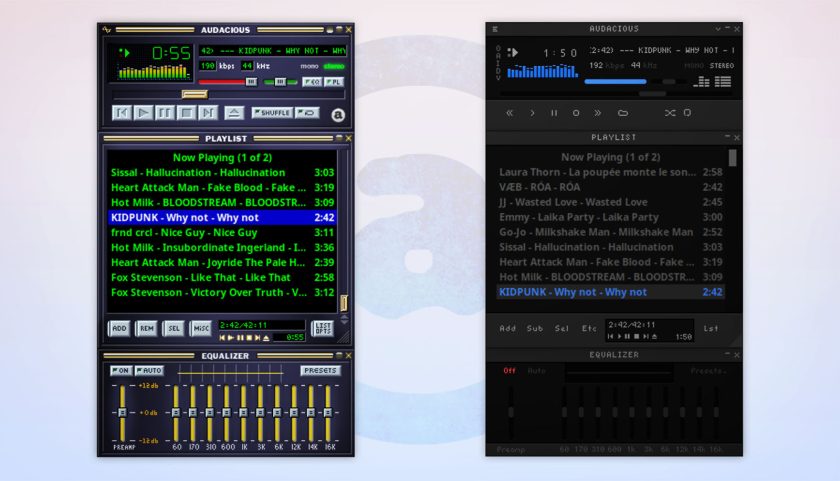Pause playback in dark right player

[x=554, y=113]
